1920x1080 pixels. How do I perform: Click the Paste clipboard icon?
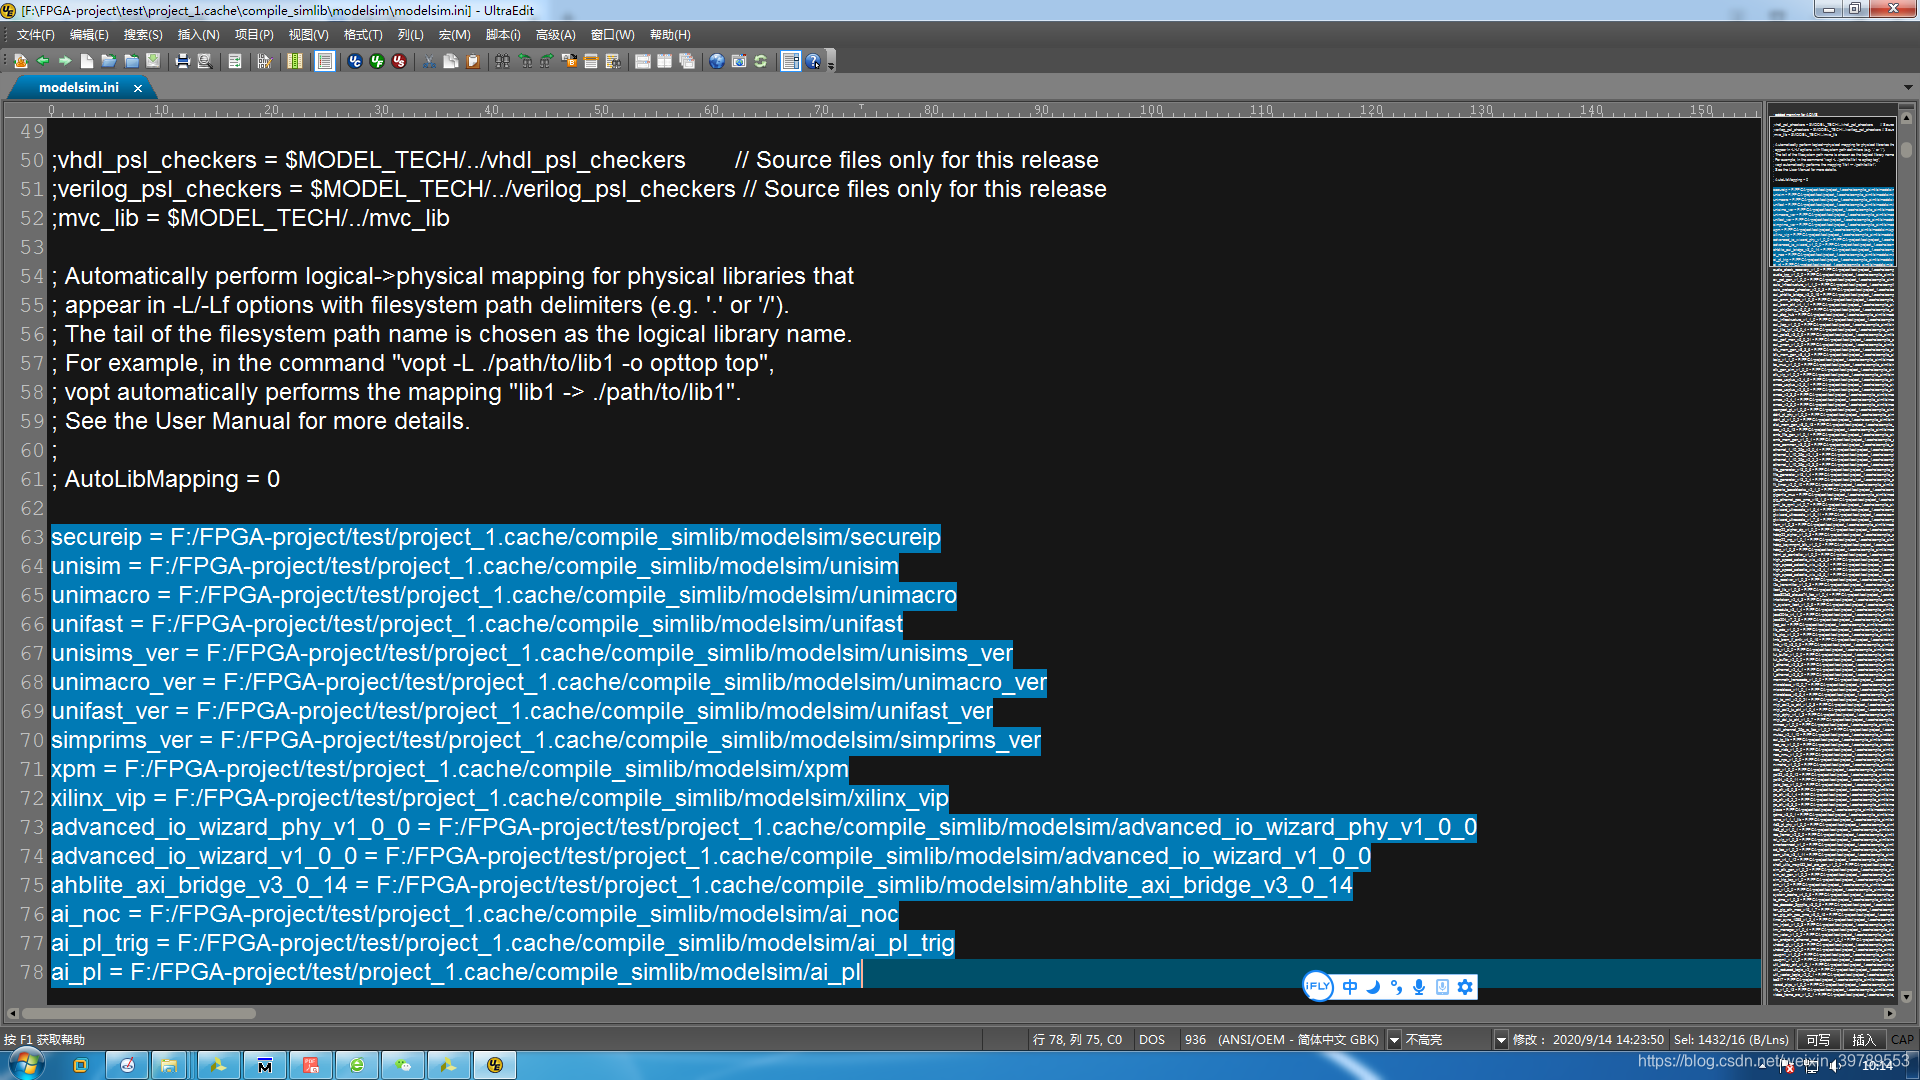pos(473,61)
